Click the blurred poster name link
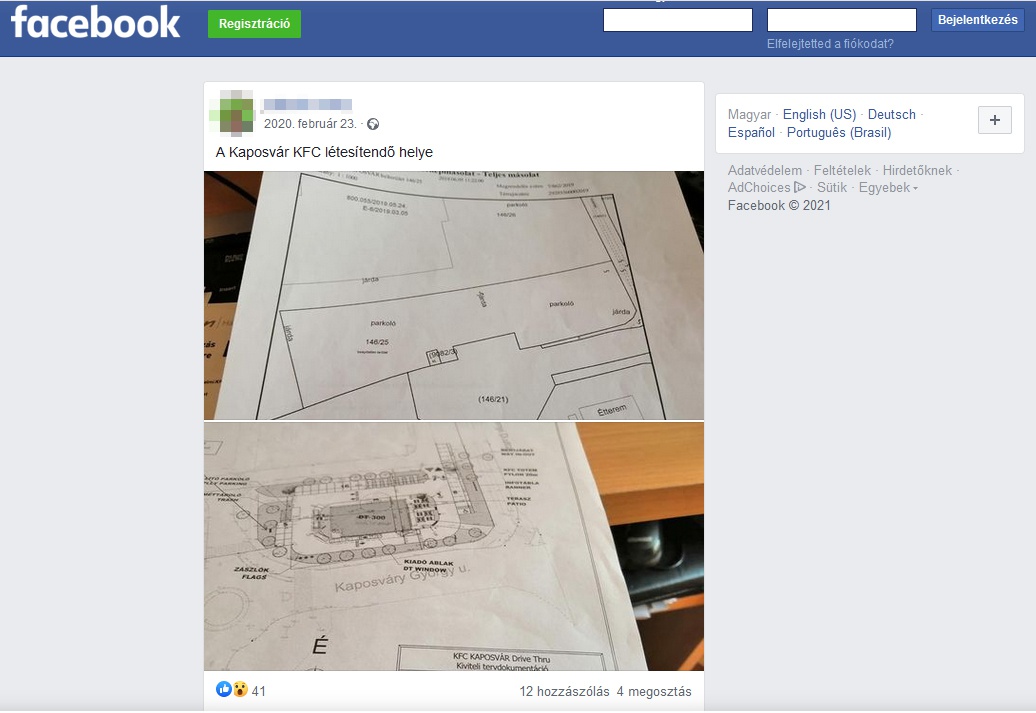This screenshot has width=1036, height=713. pos(307,104)
